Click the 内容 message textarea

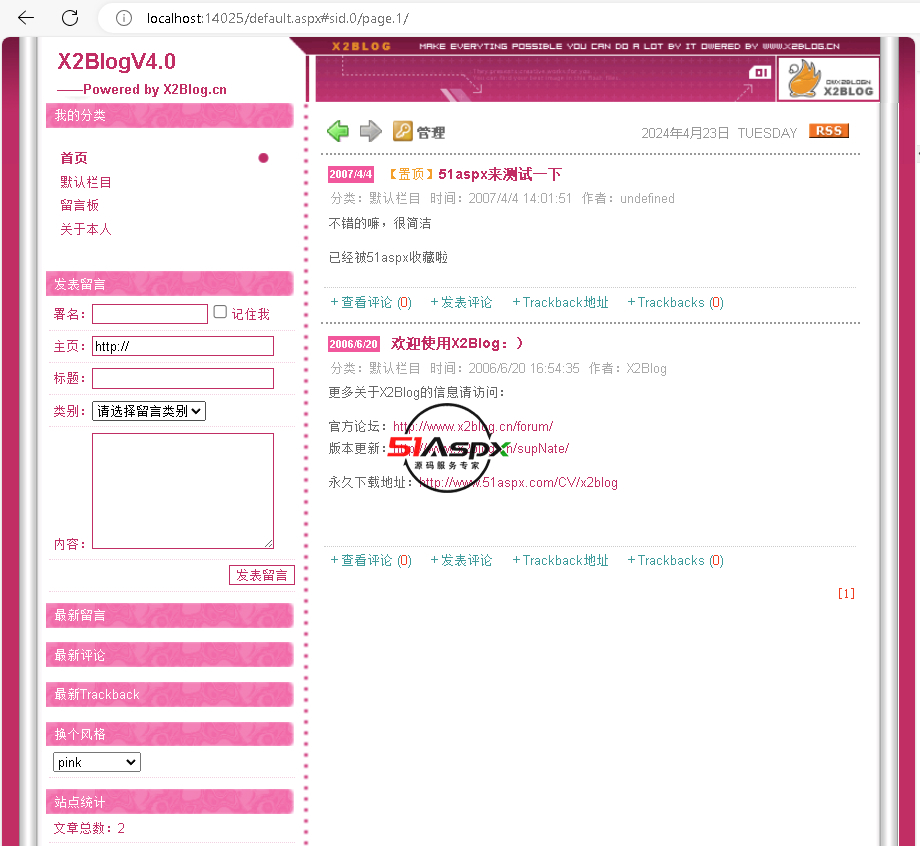(x=182, y=491)
